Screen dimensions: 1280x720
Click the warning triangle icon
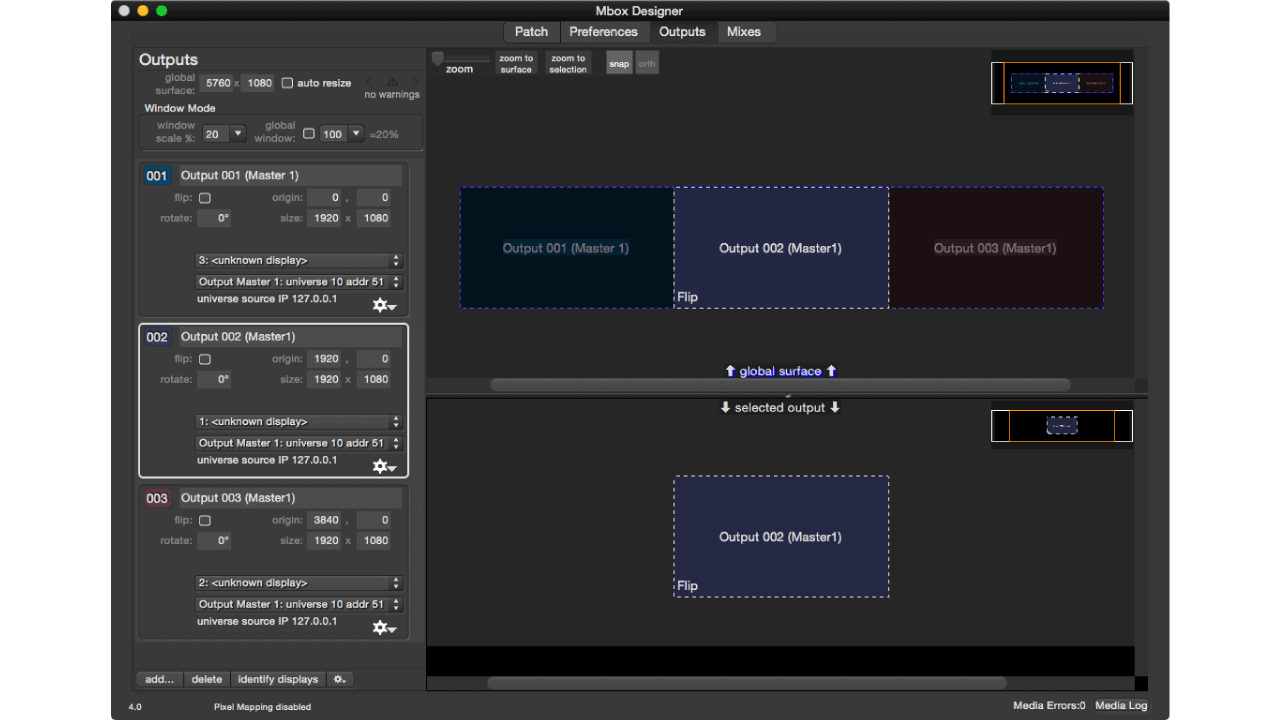click(392, 82)
